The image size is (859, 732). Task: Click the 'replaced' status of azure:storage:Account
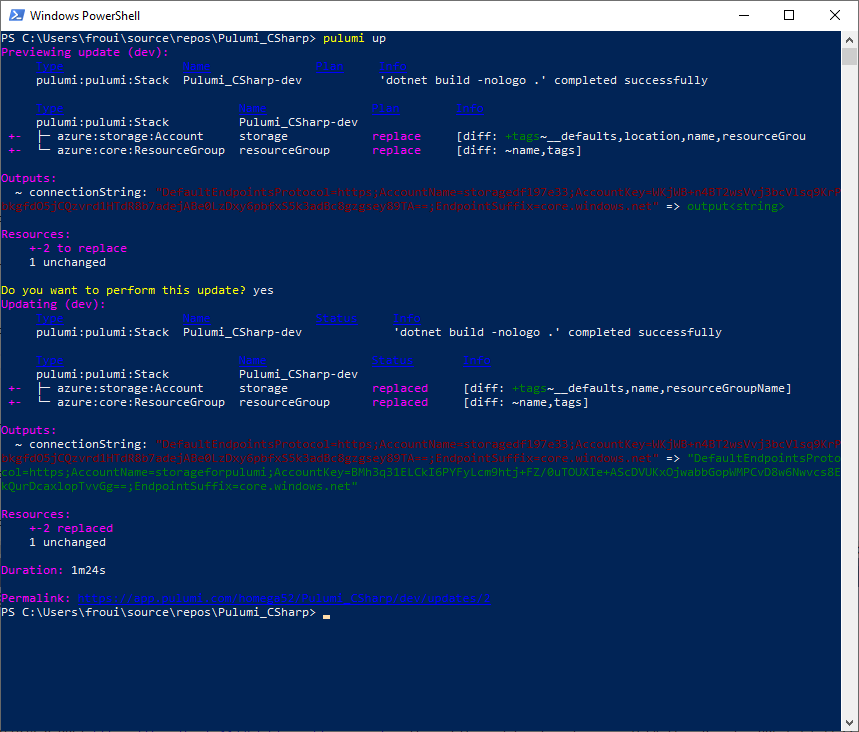400,388
